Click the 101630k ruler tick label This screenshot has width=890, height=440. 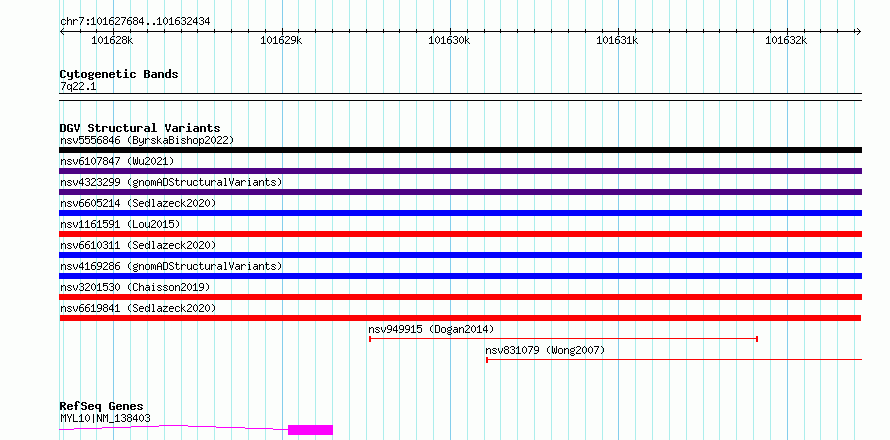coord(450,40)
